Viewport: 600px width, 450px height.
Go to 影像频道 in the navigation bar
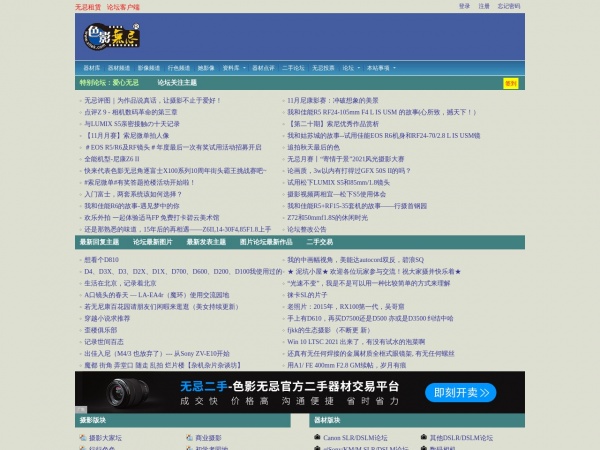[147, 68]
